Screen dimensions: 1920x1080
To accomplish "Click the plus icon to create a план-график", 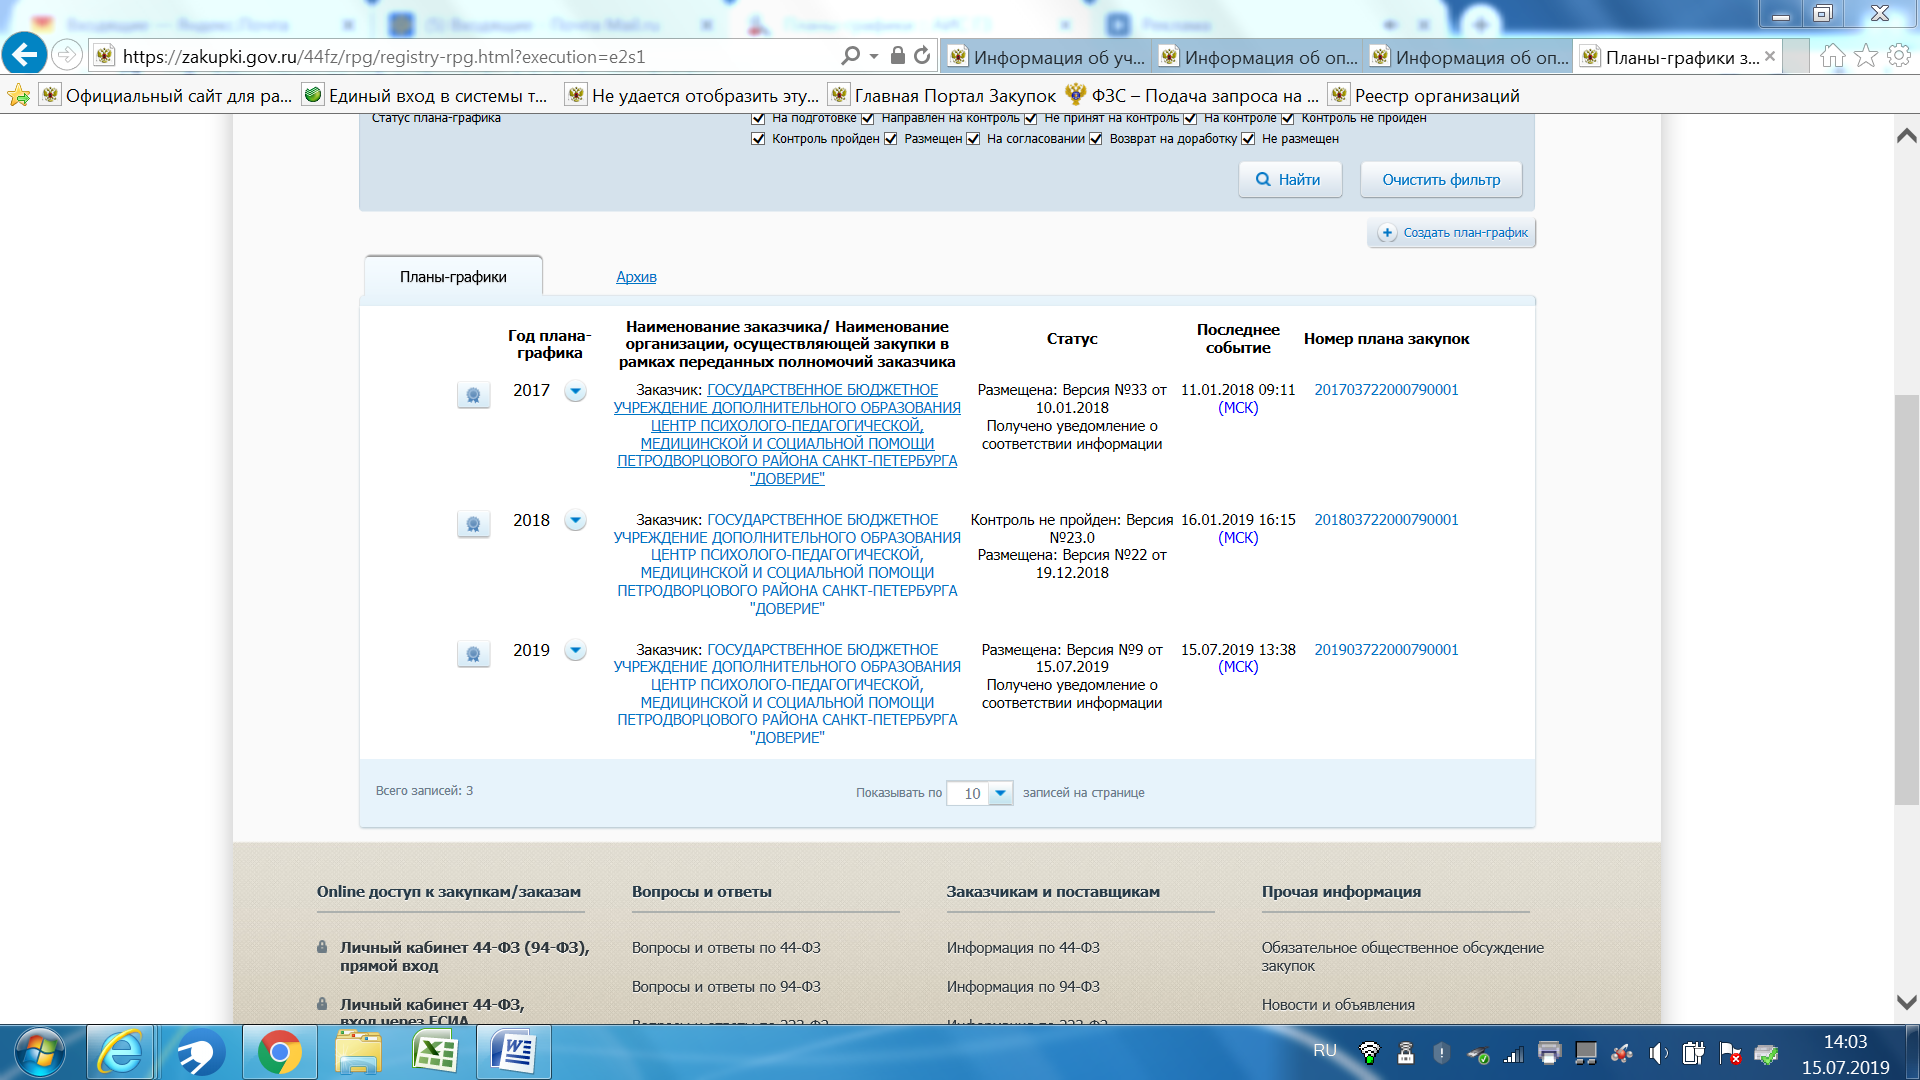I will coord(1387,233).
